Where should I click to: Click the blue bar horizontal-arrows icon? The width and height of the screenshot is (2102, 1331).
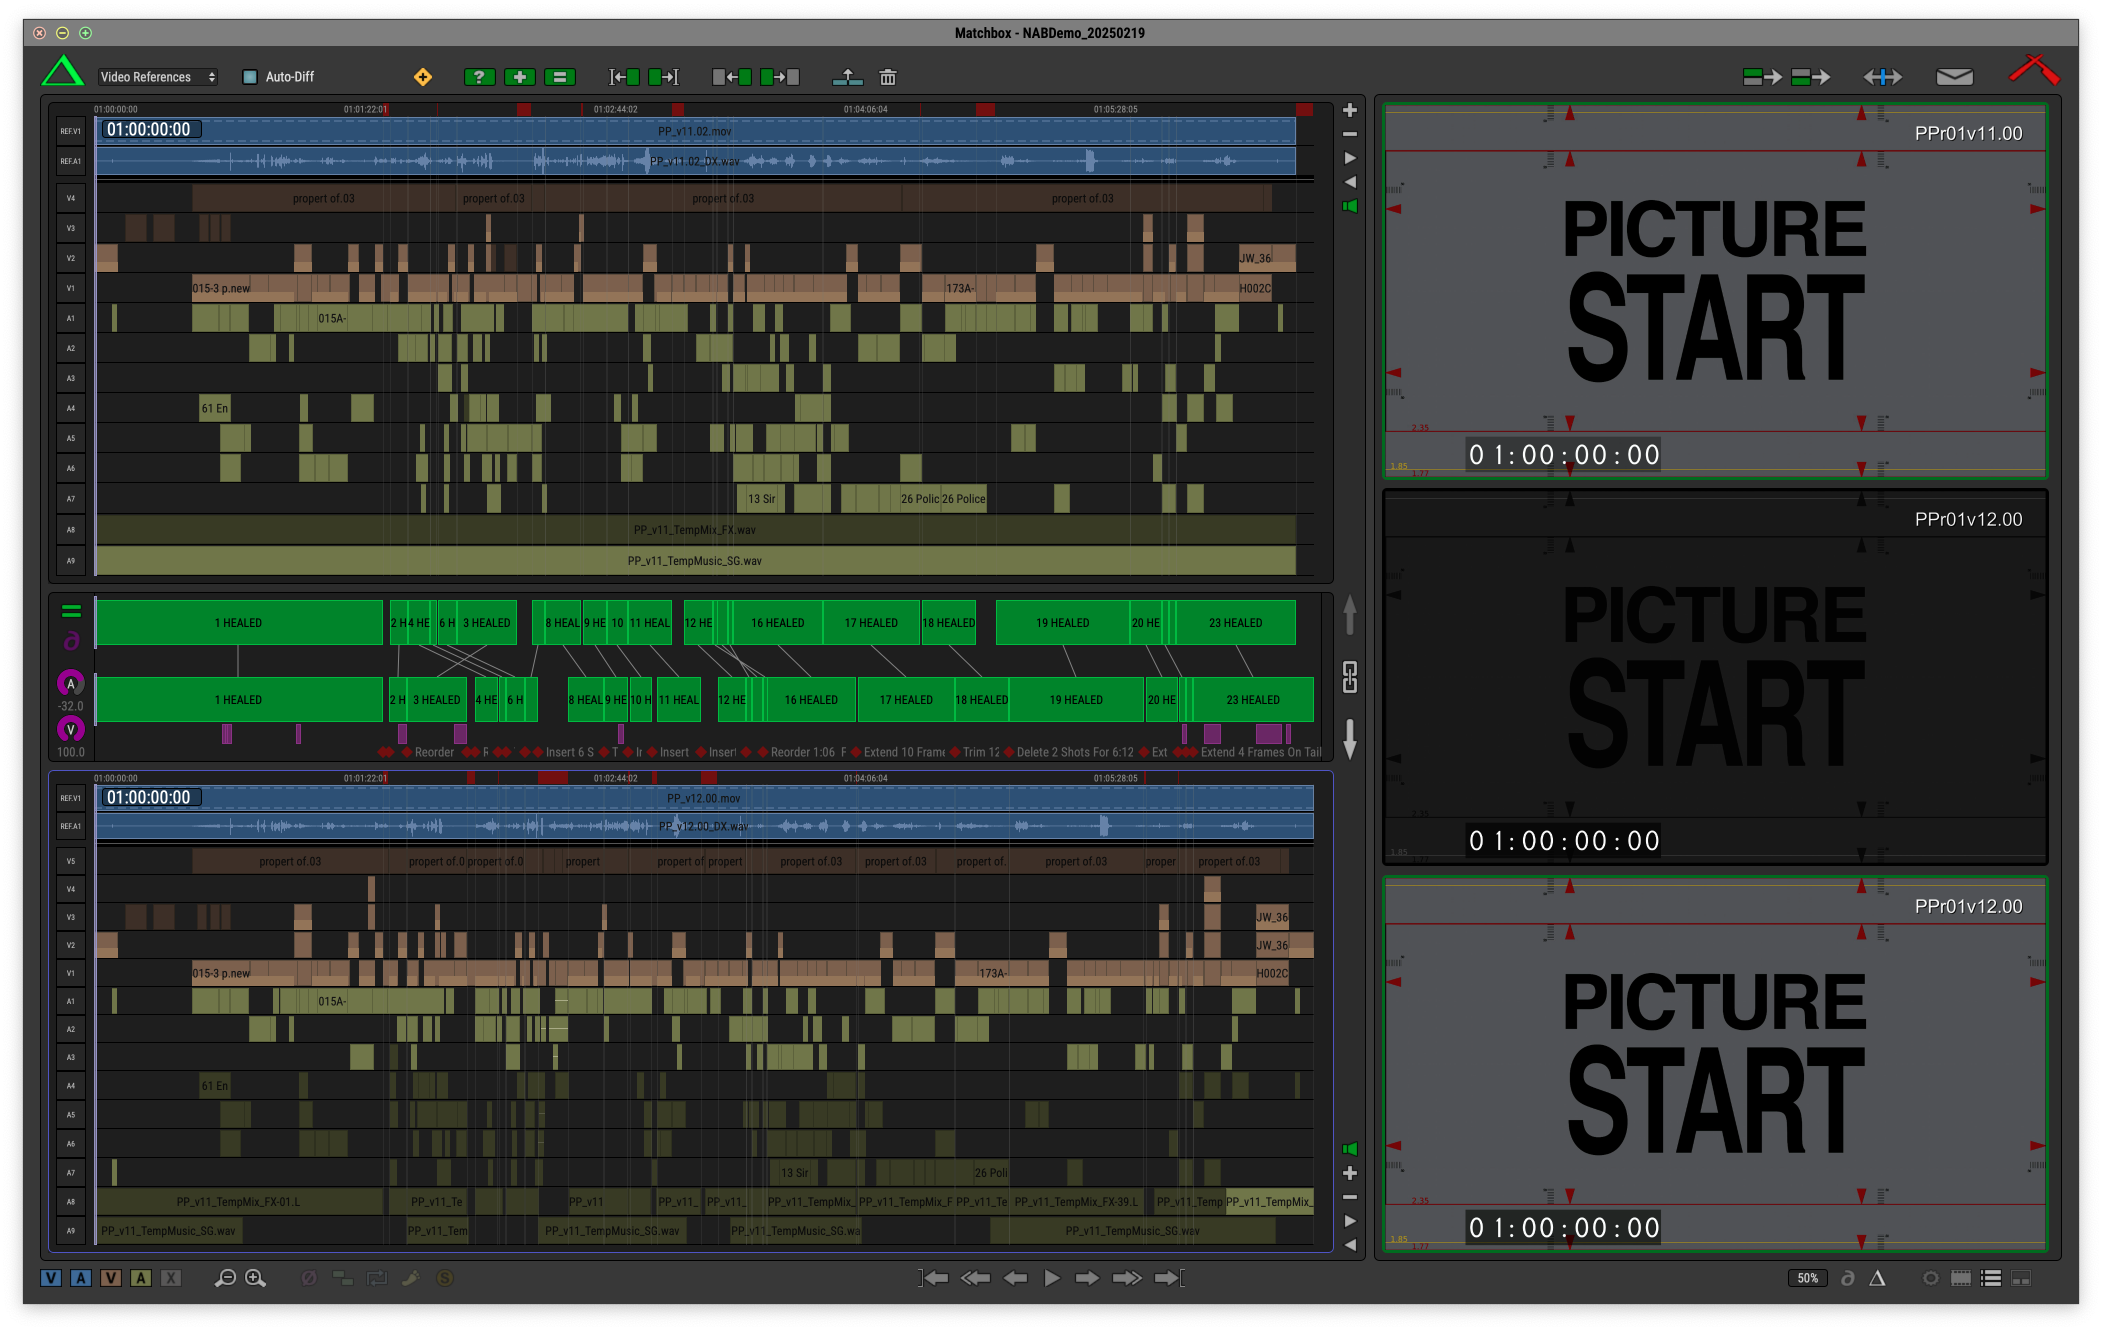[x=1882, y=77]
